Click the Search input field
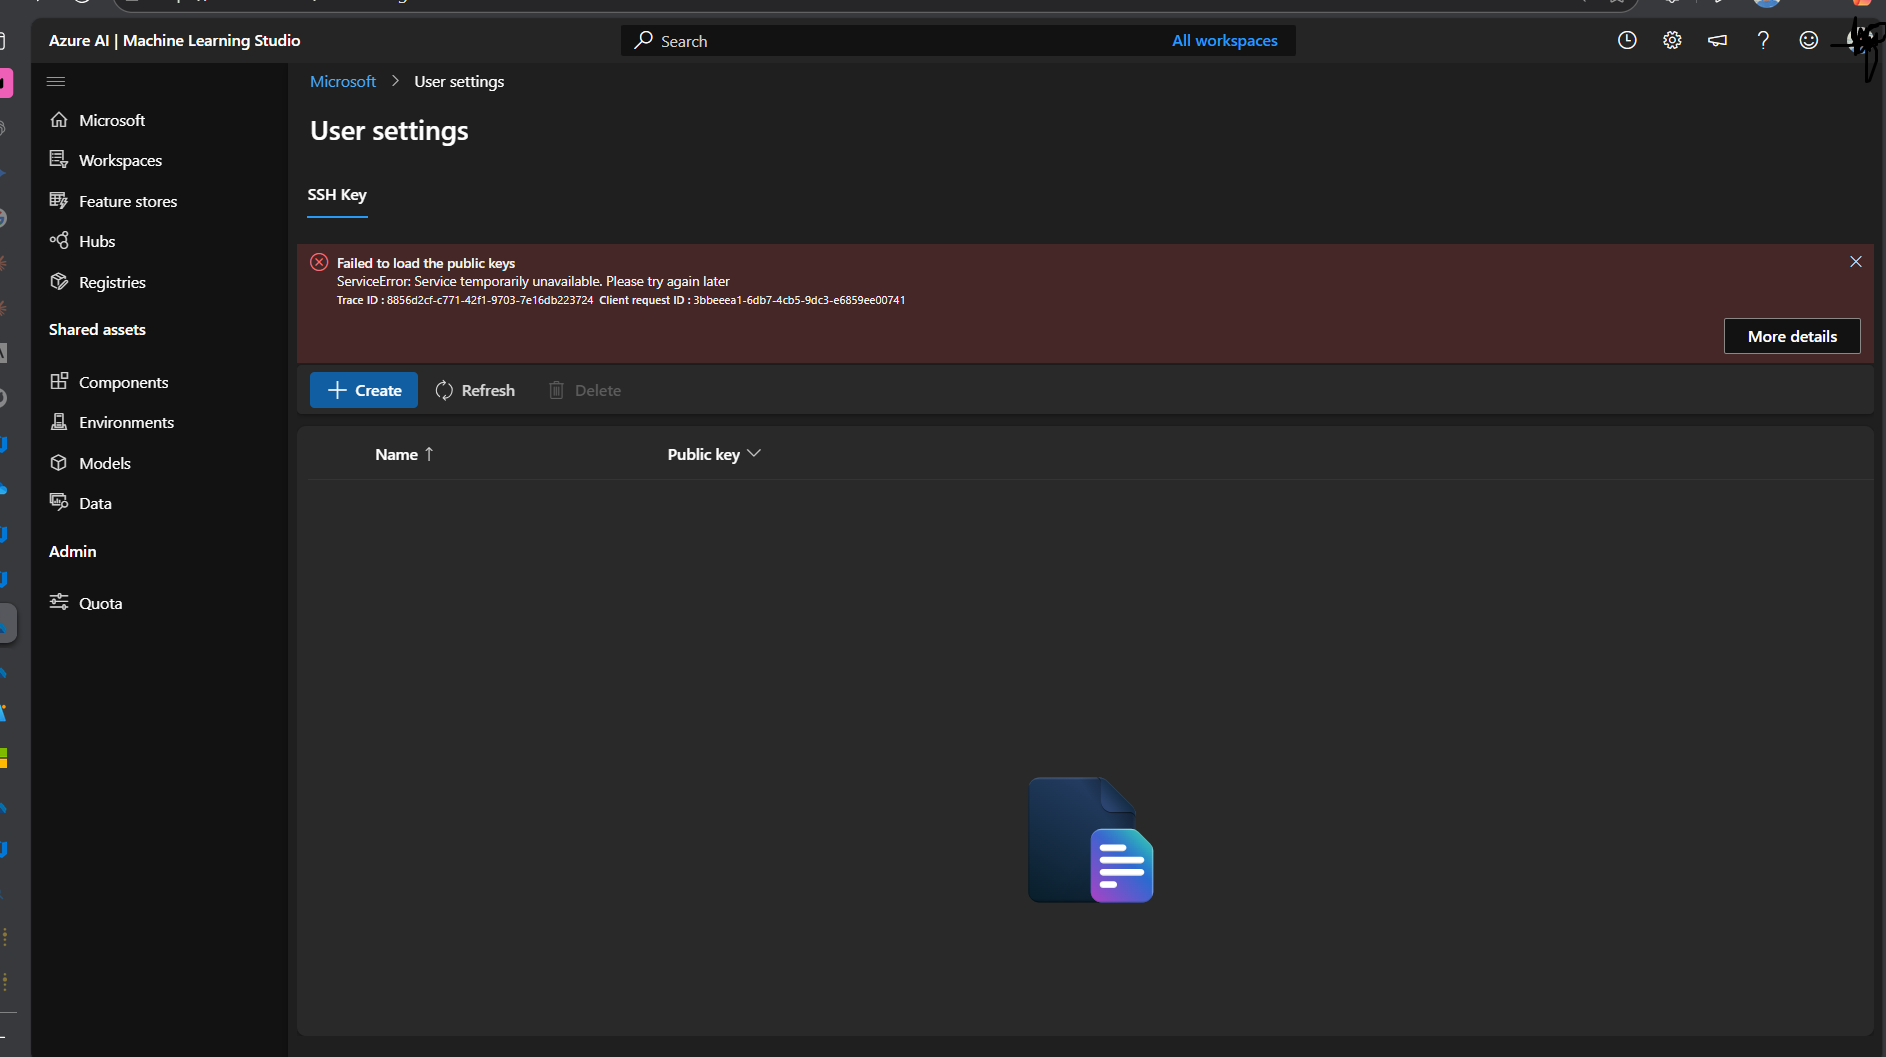This screenshot has width=1886, height=1057. click(890, 41)
